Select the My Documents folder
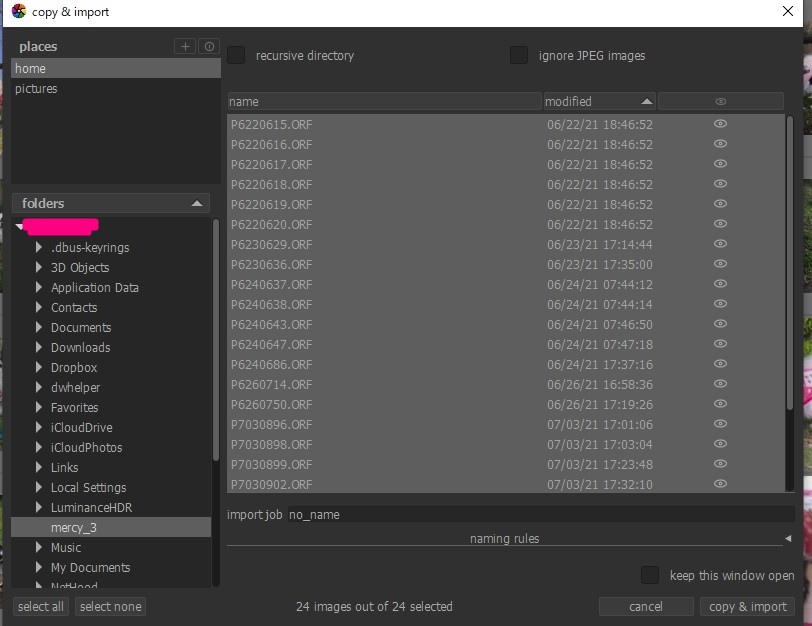This screenshot has width=812, height=626. [90, 567]
